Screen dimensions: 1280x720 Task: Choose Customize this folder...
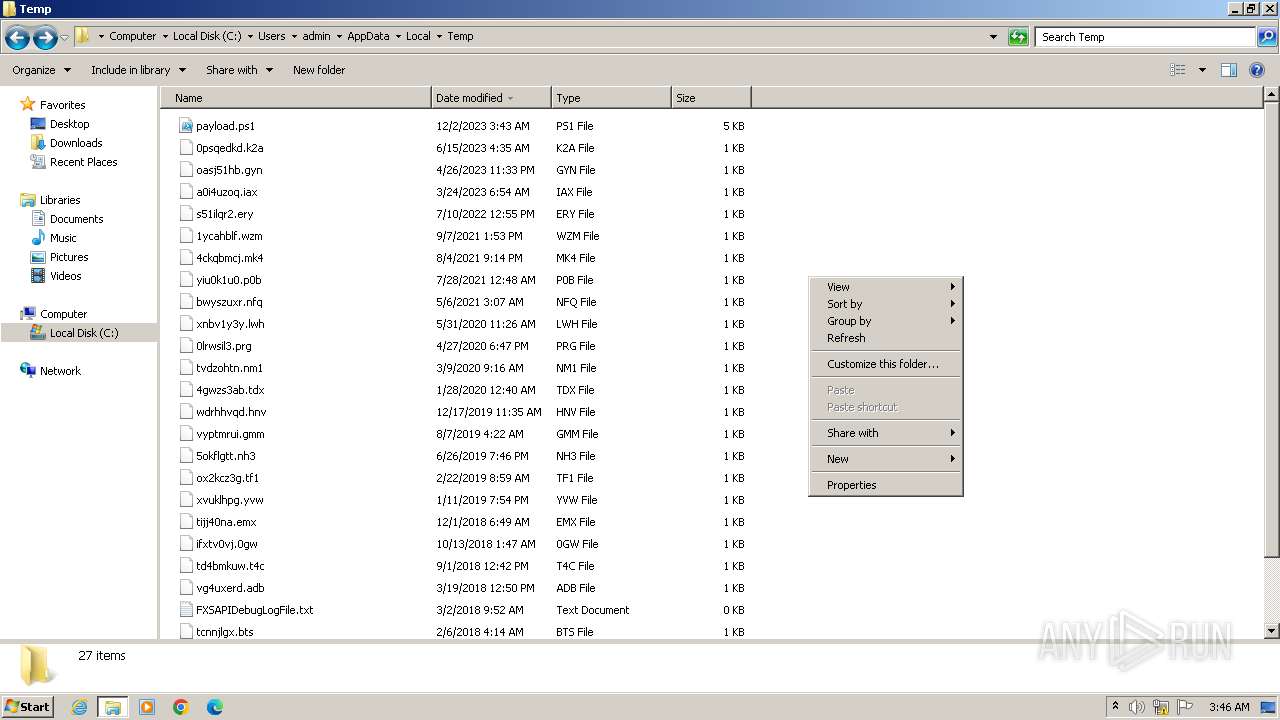click(x=886, y=364)
